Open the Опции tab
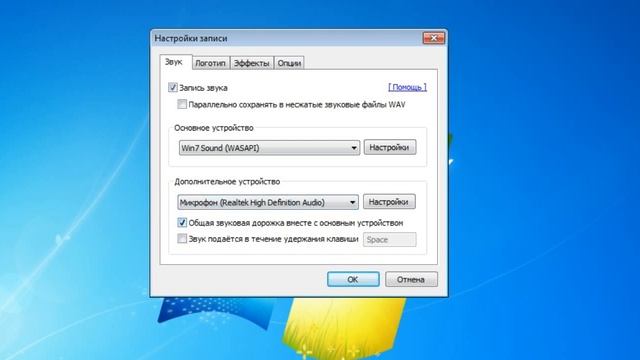The width and height of the screenshot is (640, 360). pyautogui.click(x=289, y=63)
